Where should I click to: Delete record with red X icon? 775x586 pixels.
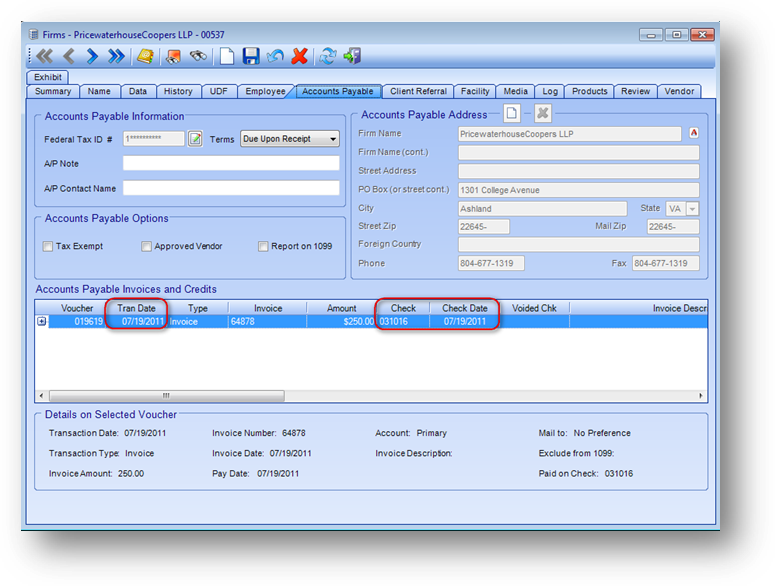click(x=300, y=56)
